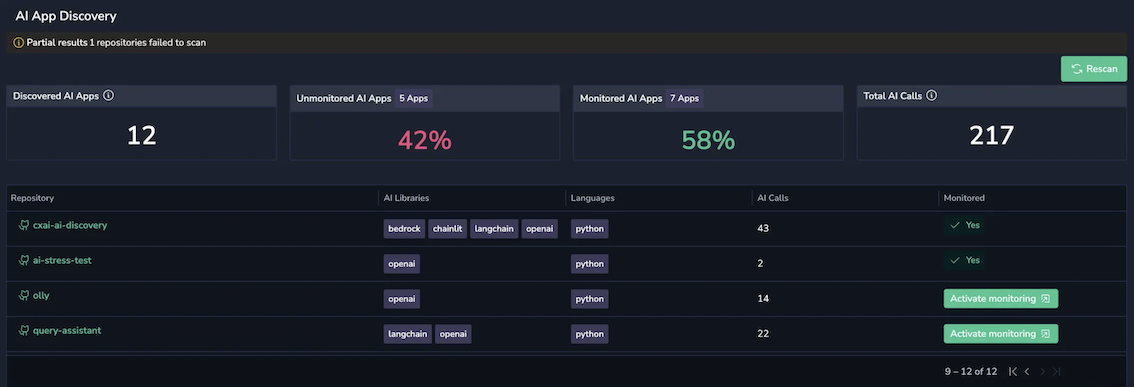The height and width of the screenshot is (387, 1134).
Task: Click the info icon beside Total AI Calls
Action: pos(932,95)
